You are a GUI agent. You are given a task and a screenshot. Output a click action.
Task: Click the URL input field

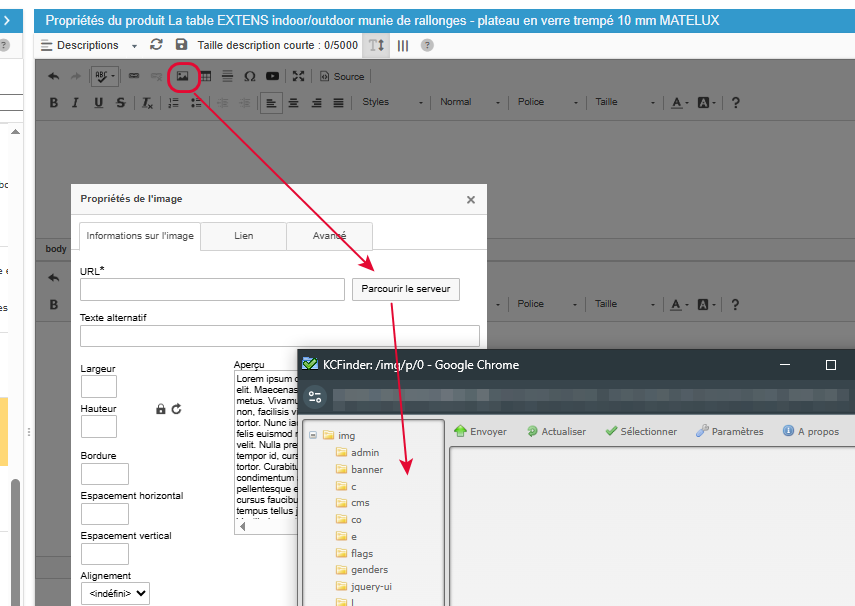click(212, 289)
